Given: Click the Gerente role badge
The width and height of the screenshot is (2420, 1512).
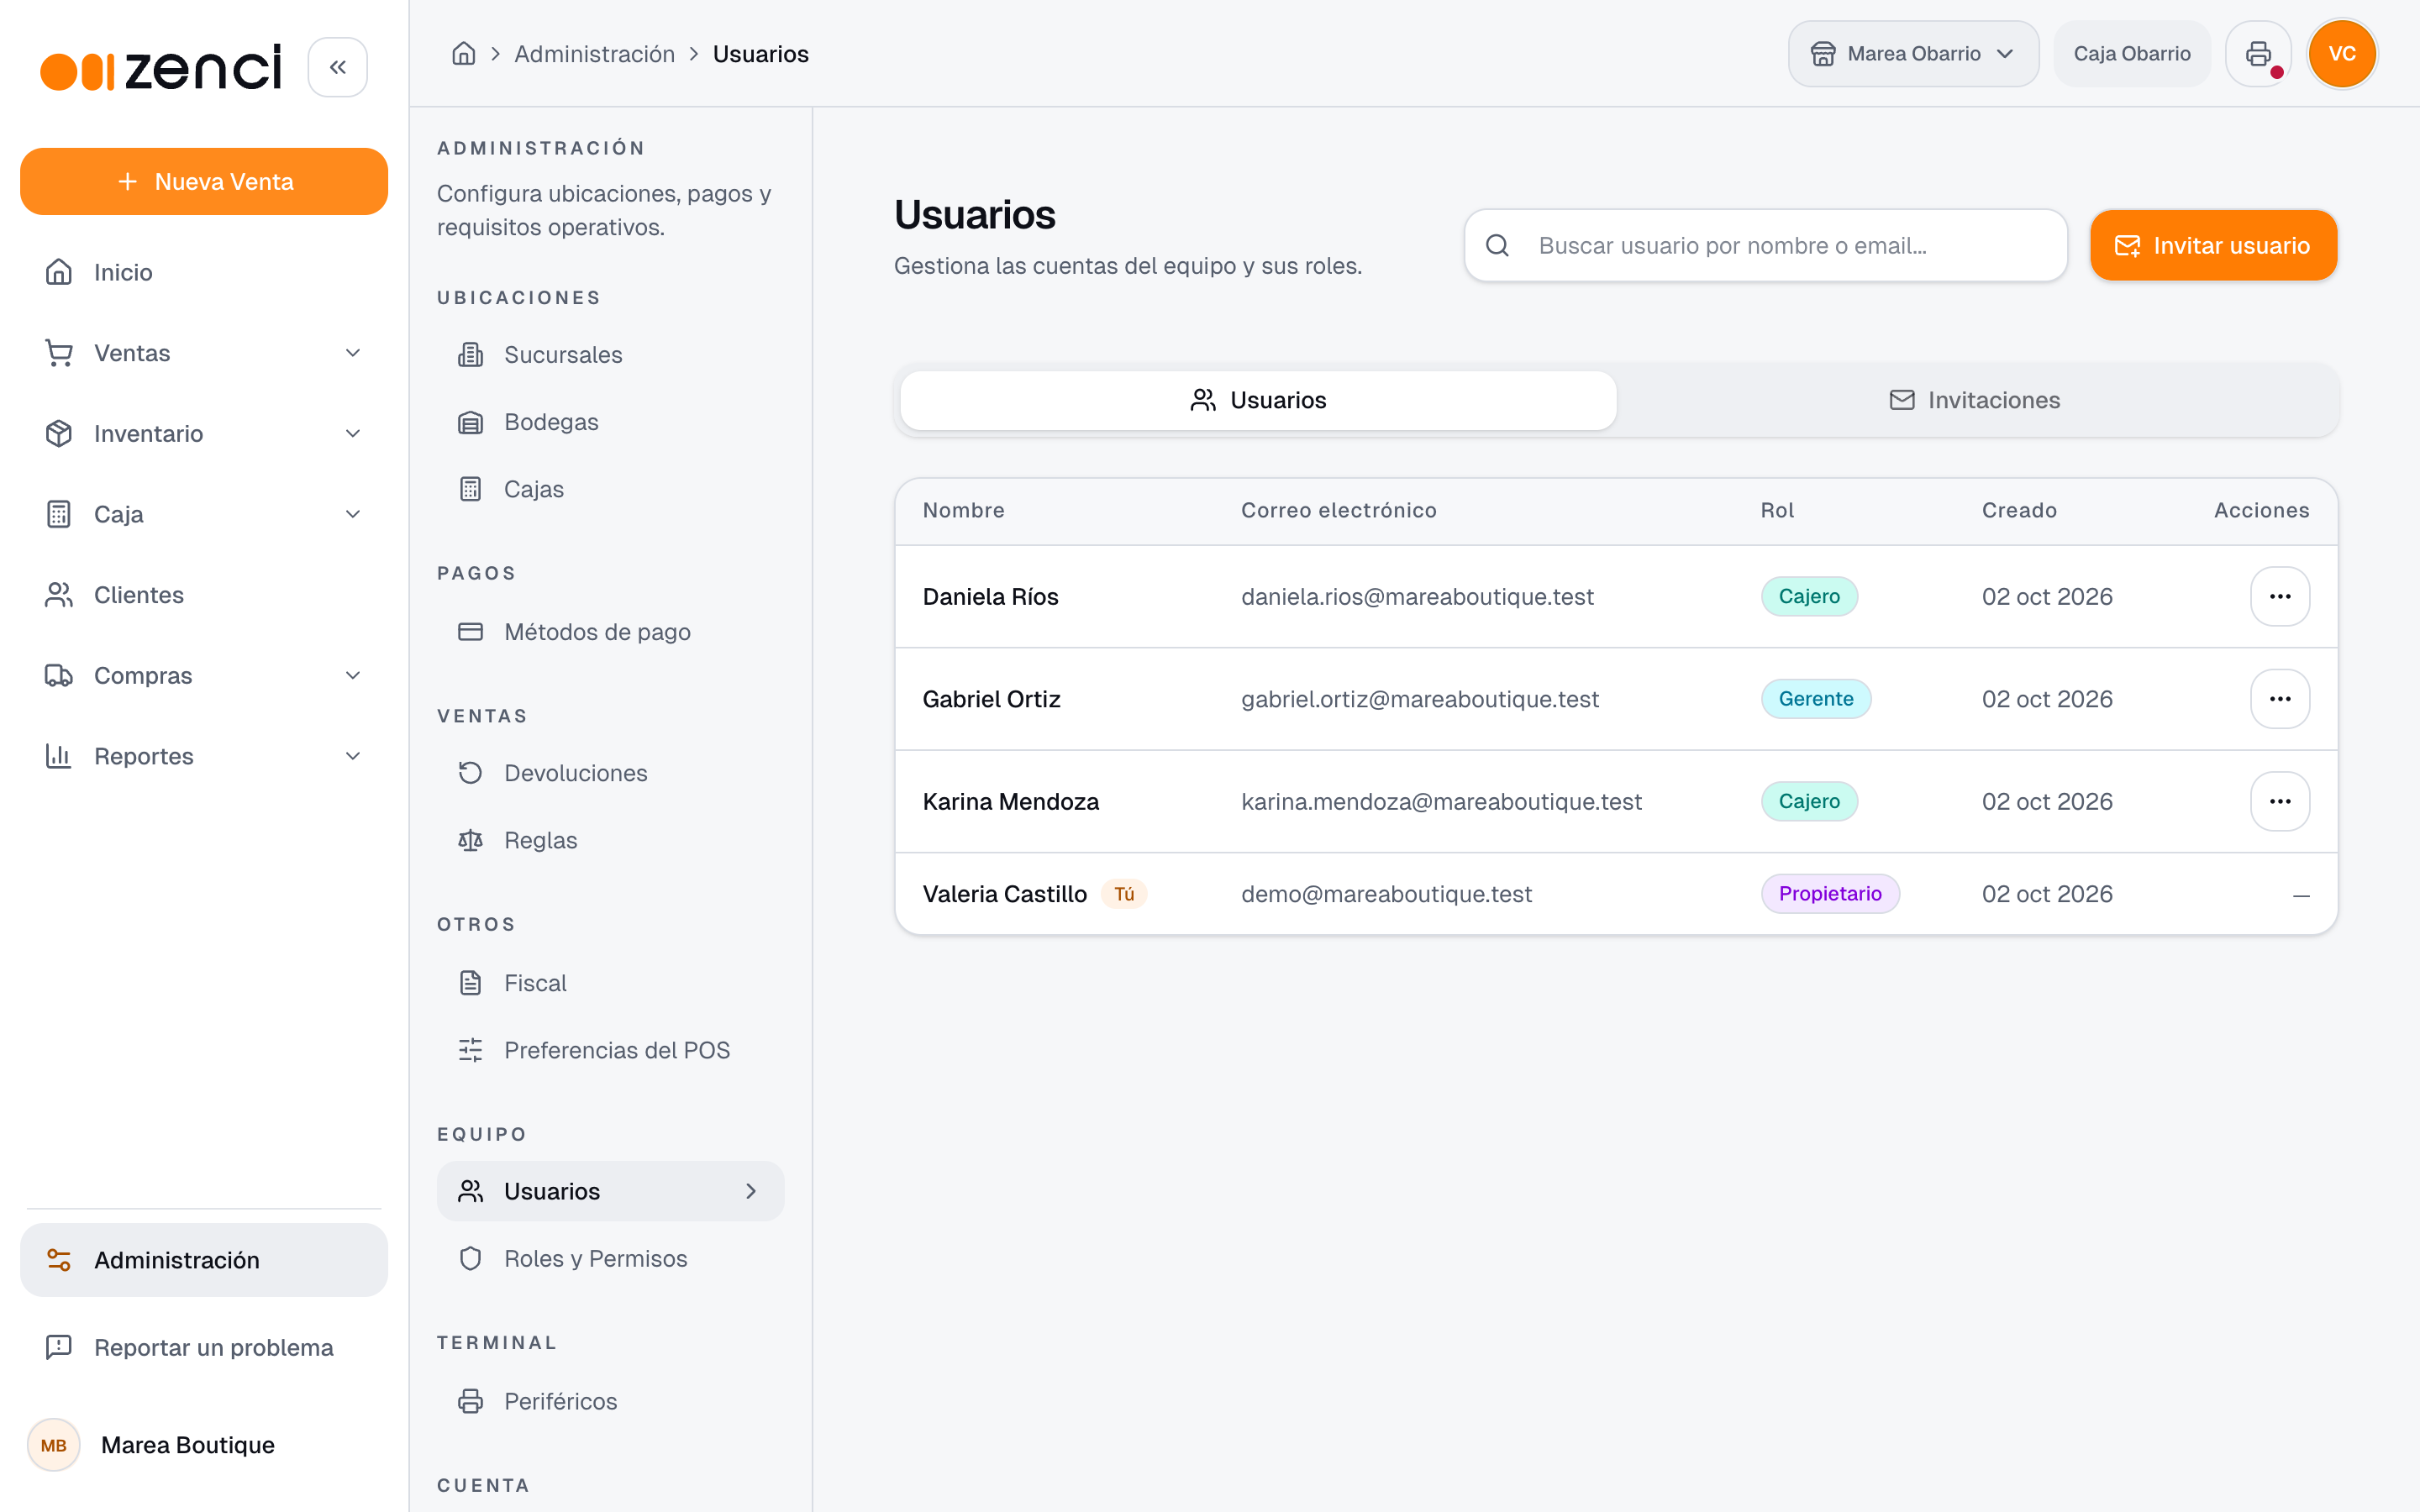Looking at the screenshot, I should tap(1816, 699).
